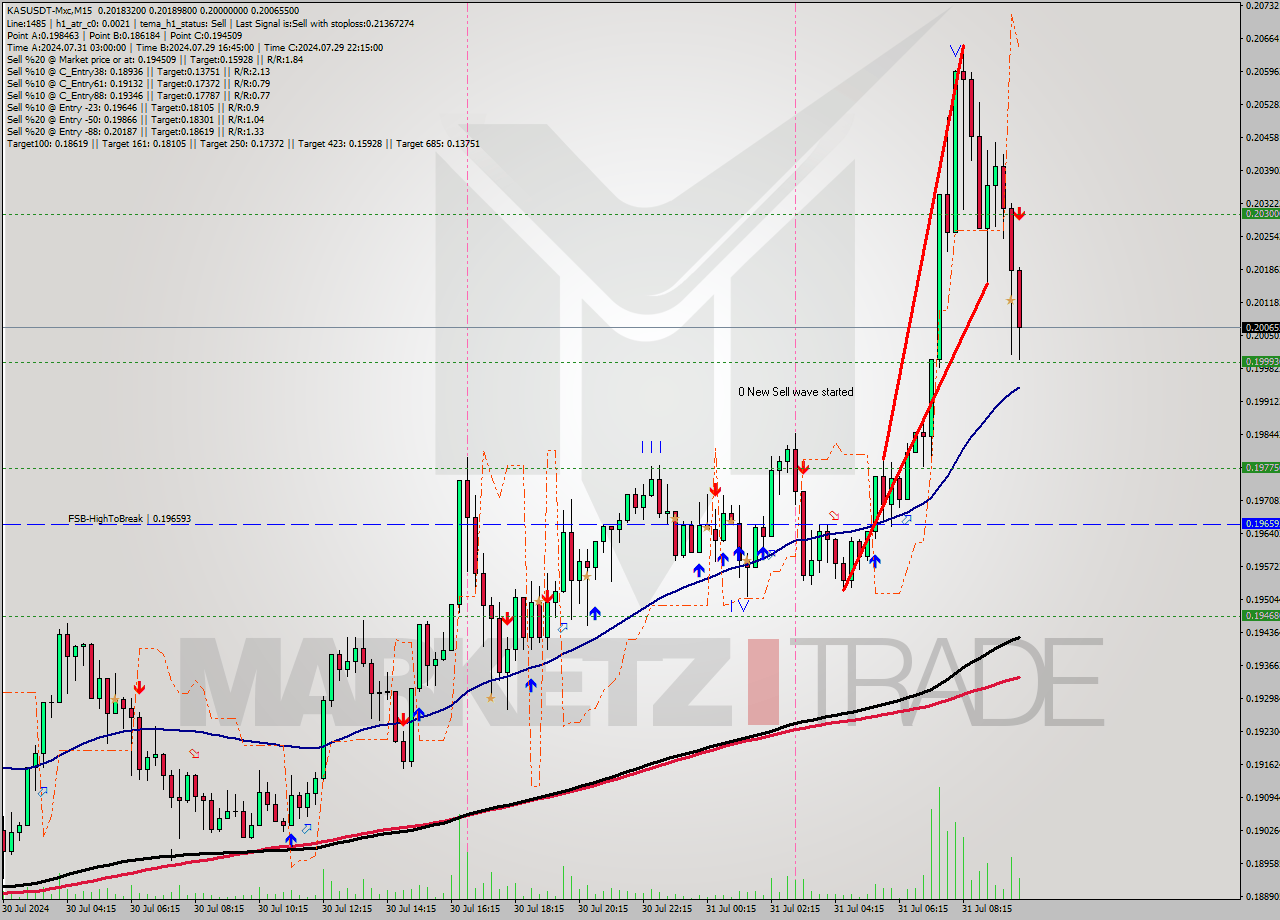This screenshot has height=920, width=1280.
Task: Click the '30 Jul 18:15' time axis label
Action: coord(539,910)
